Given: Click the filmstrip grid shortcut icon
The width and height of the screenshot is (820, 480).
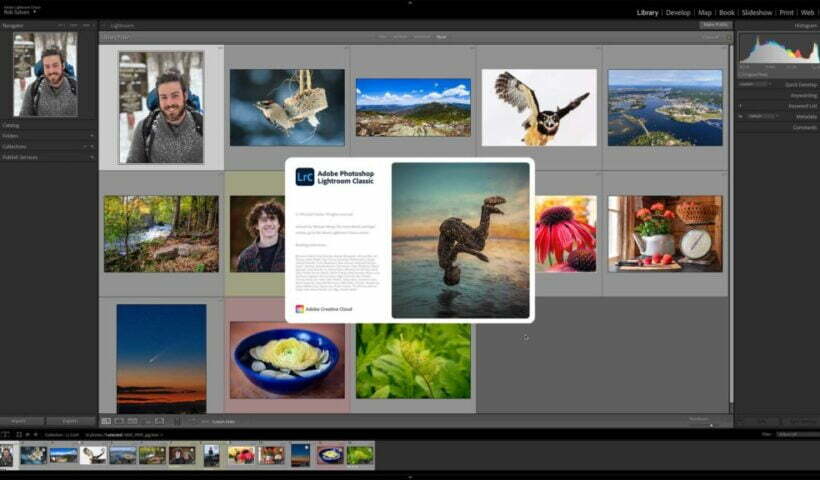Looking at the screenshot, I should click(x=18, y=434).
